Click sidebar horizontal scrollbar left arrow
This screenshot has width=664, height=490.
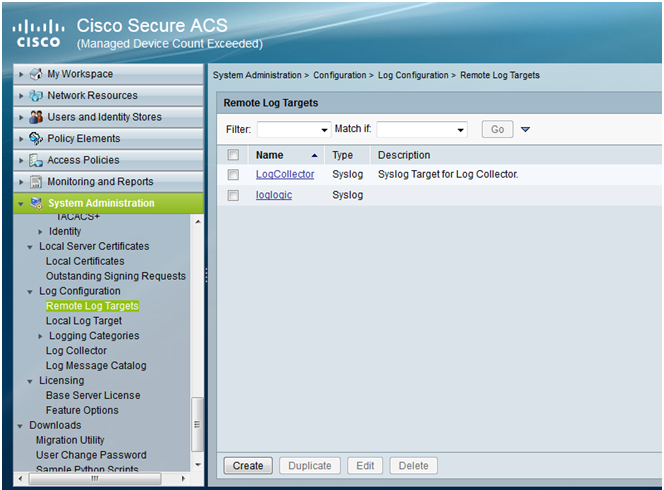tap(20, 479)
